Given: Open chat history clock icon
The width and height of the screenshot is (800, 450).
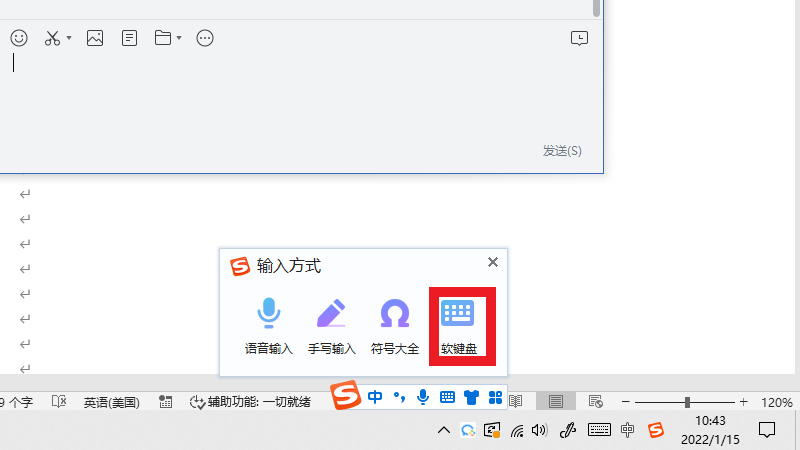Looking at the screenshot, I should click(579, 38).
